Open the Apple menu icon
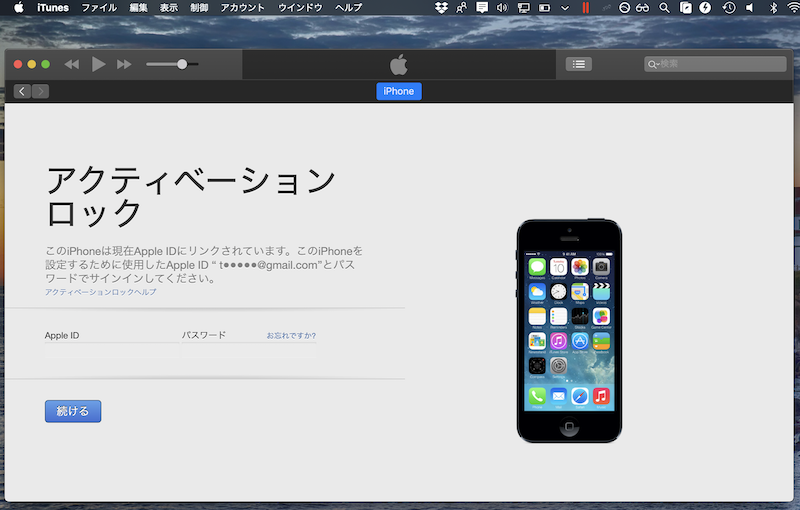This screenshot has width=800, height=510. [18, 7]
